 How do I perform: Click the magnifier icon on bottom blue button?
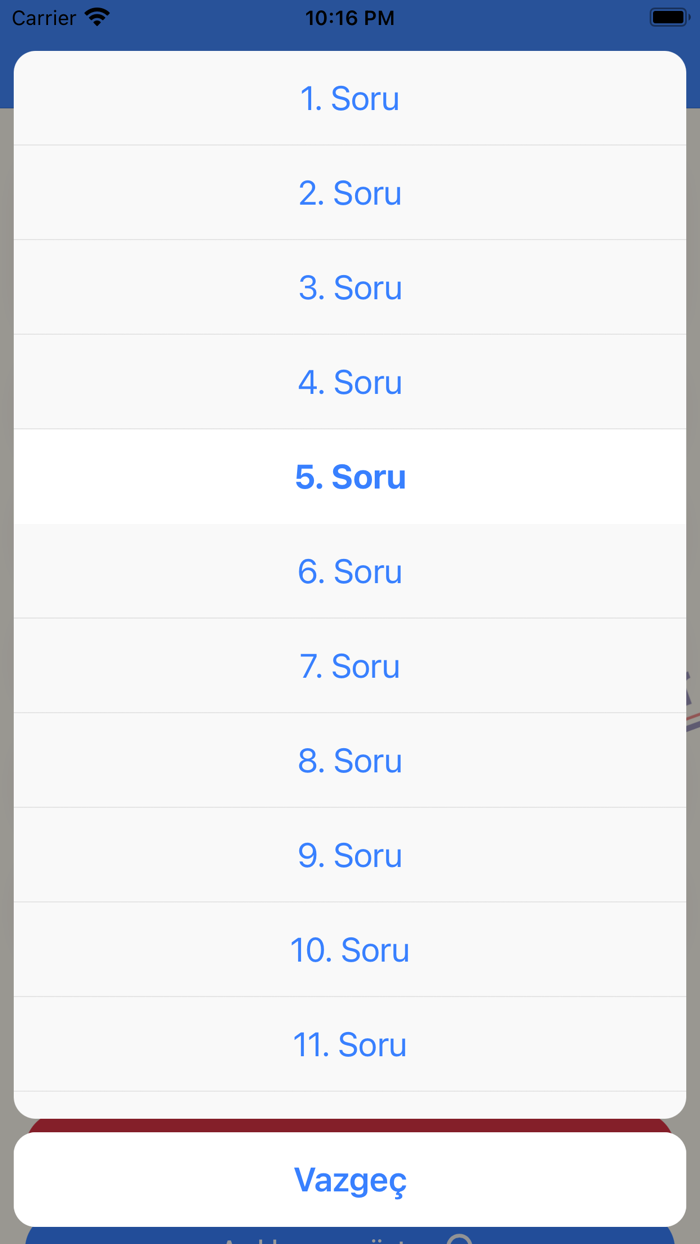[x=459, y=1239]
